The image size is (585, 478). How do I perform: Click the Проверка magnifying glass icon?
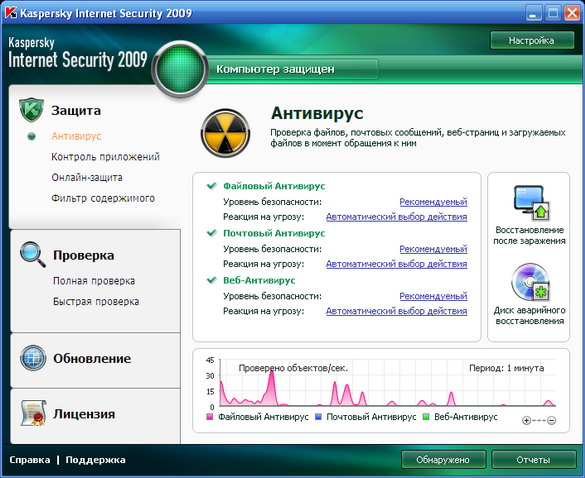33,254
